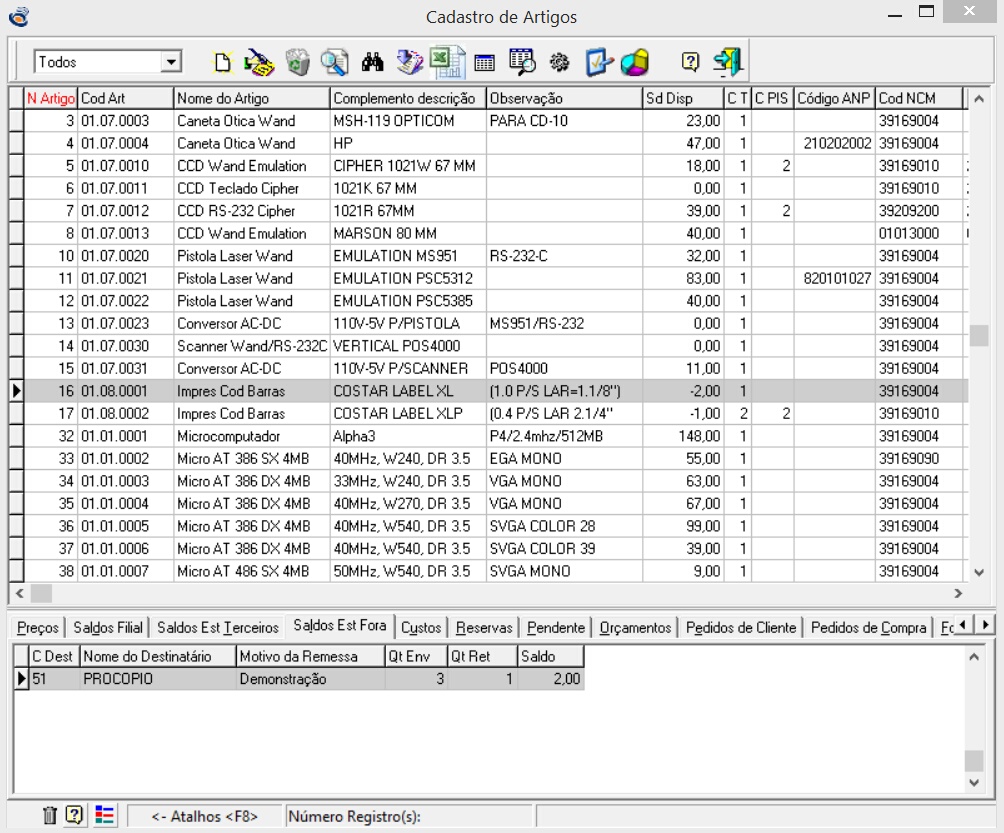Click the Demonstração cell
1004x833 pixels.
click(311, 679)
